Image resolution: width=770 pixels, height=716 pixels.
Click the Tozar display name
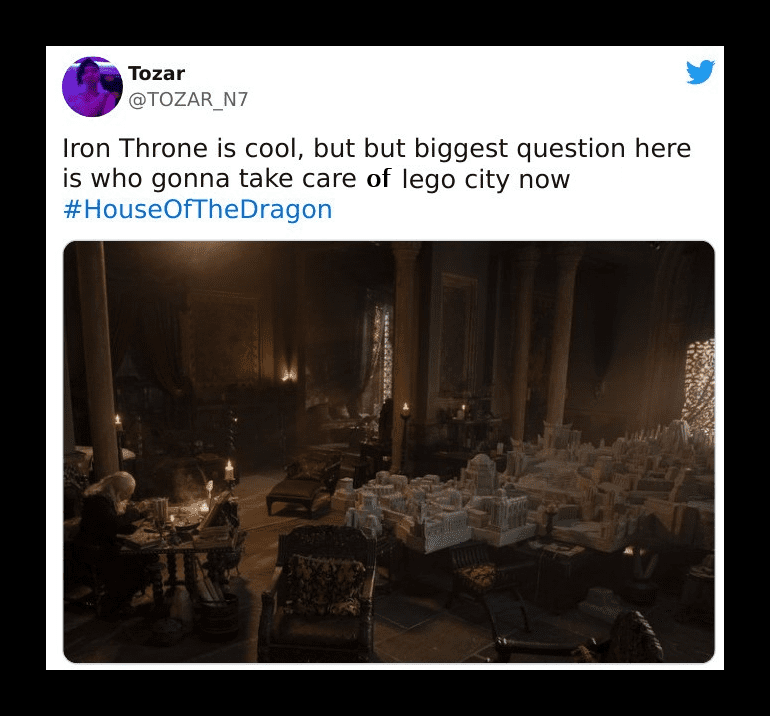coord(156,73)
